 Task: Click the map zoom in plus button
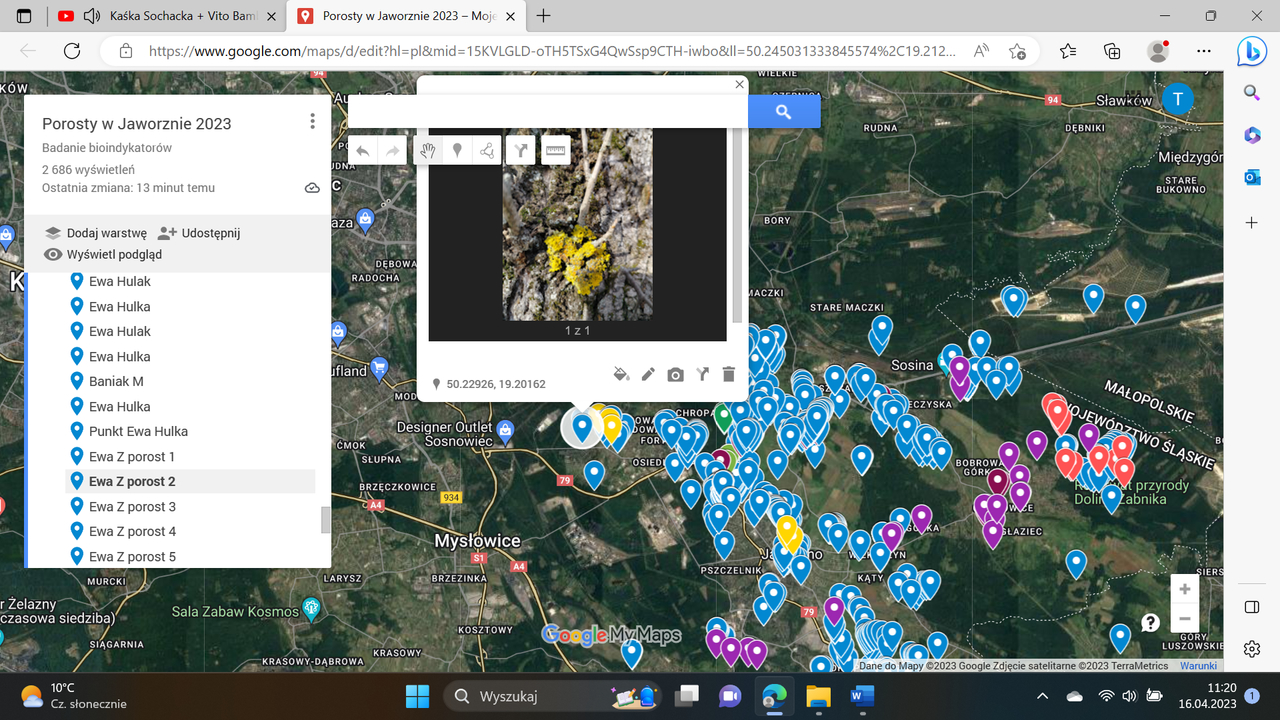1184,589
